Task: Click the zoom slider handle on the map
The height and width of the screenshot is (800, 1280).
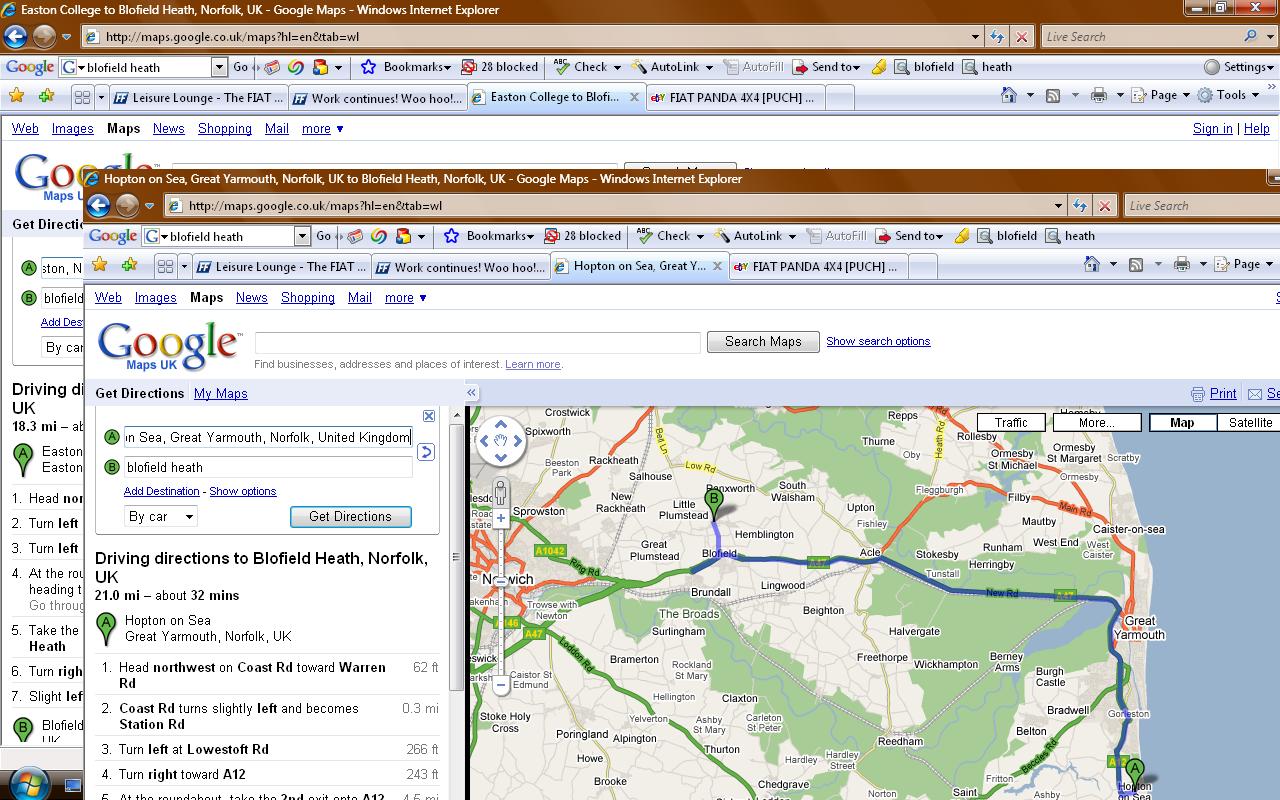Action: point(501,580)
